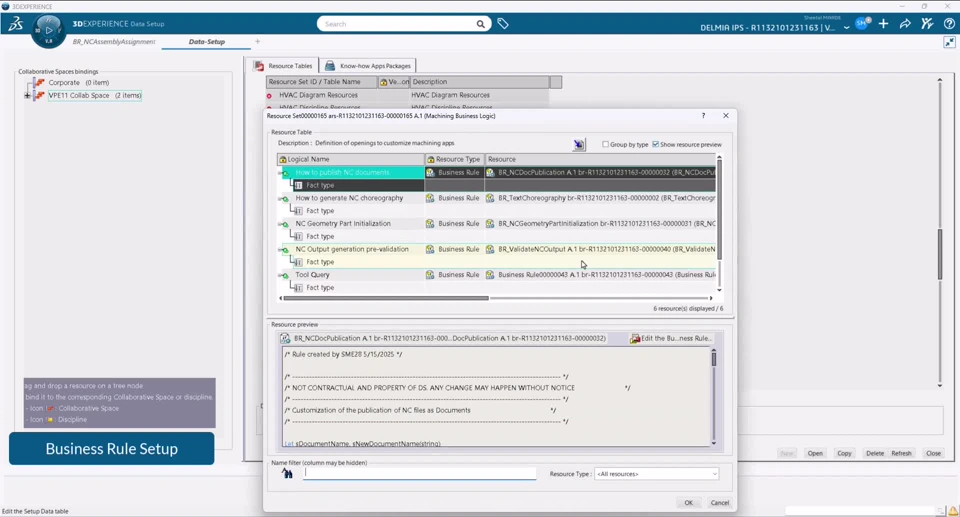The width and height of the screenshot is (960, 517).
Task: Click the plus add icon in top bar
Action: pyautogui.click(x=883, y=23)
